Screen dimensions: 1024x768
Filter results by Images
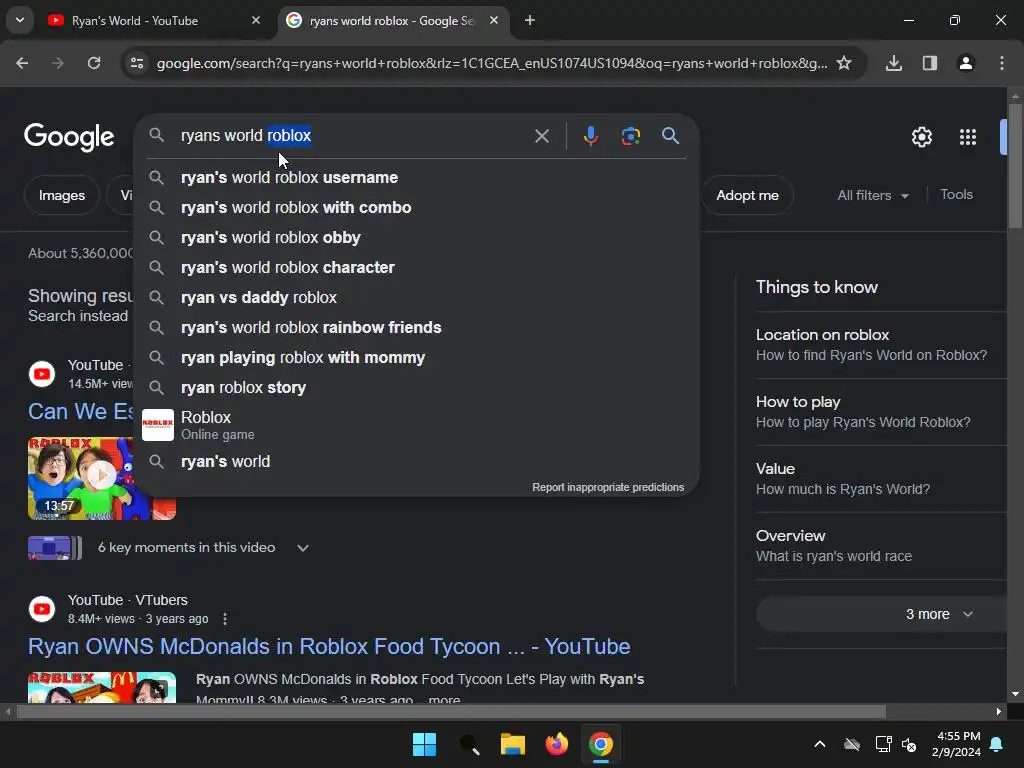(x=61, y=195)
